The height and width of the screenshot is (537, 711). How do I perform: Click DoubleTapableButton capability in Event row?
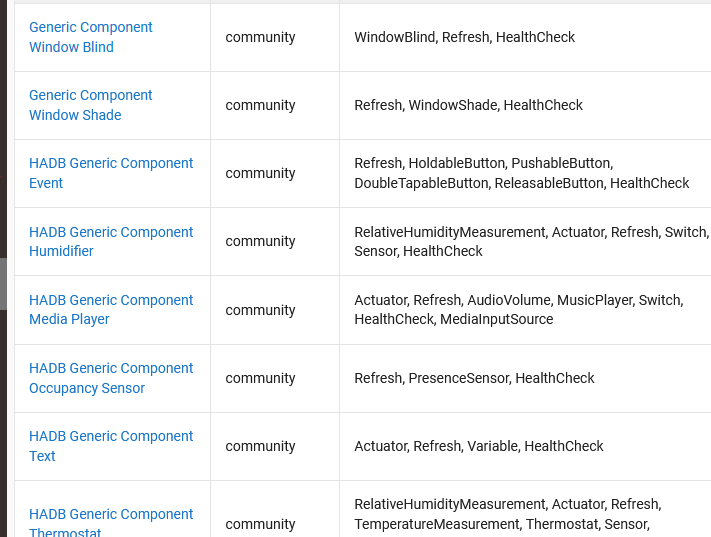[422, 183]
